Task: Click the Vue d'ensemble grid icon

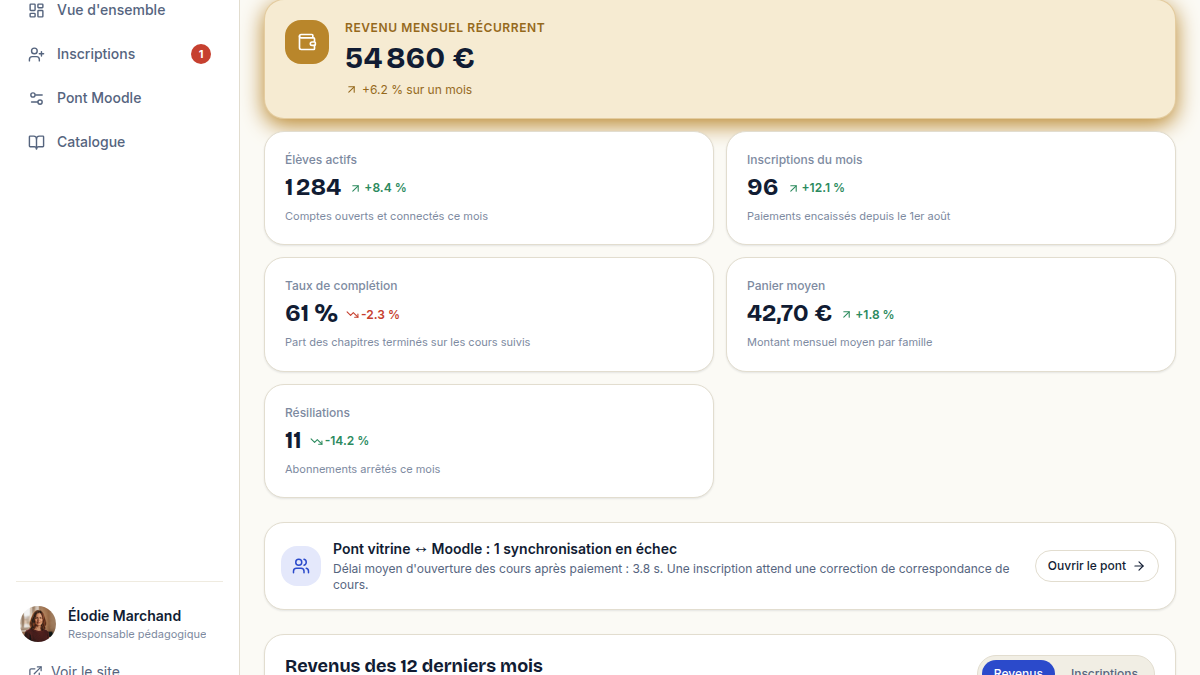Action: (36, 10)
